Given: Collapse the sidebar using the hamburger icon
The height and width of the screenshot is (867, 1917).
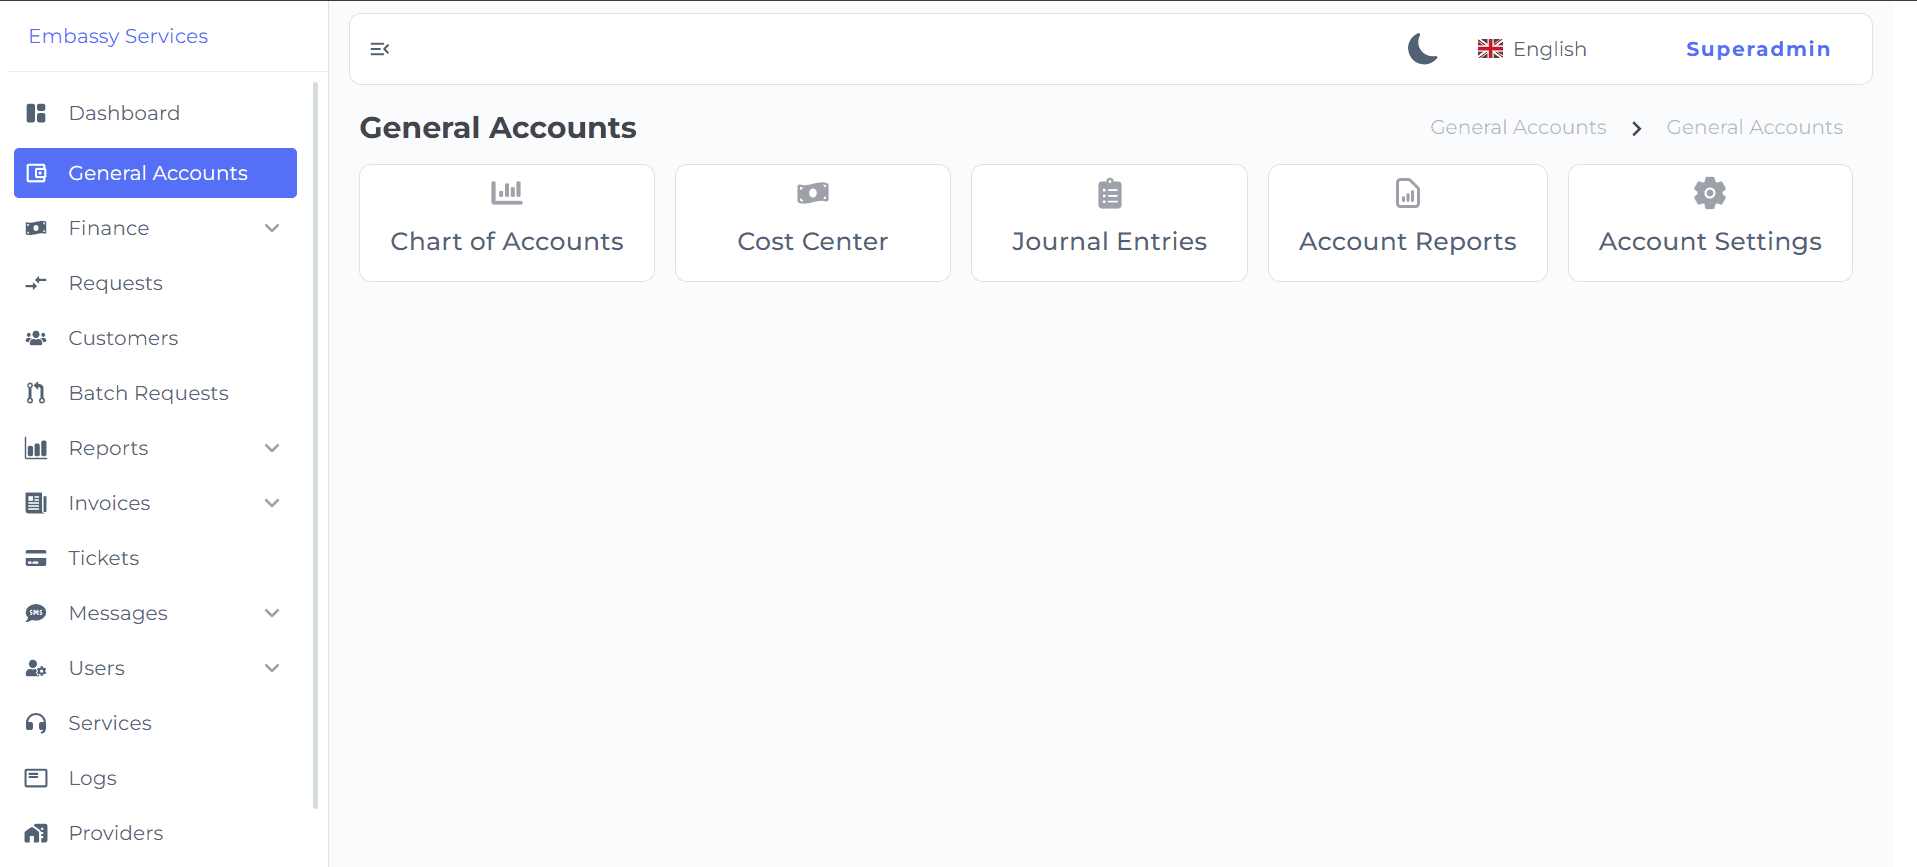Looking at the screenshot, I should coord(379,48).
